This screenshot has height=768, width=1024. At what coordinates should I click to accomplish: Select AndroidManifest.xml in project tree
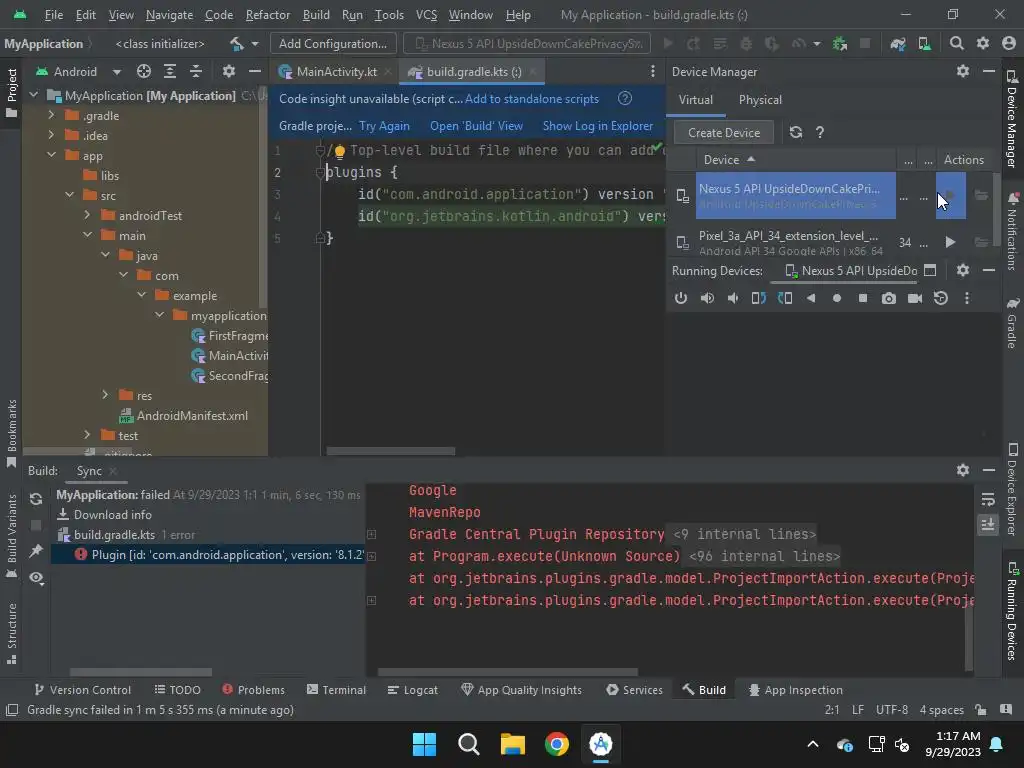pyautogui.click(x=192, y=415)
